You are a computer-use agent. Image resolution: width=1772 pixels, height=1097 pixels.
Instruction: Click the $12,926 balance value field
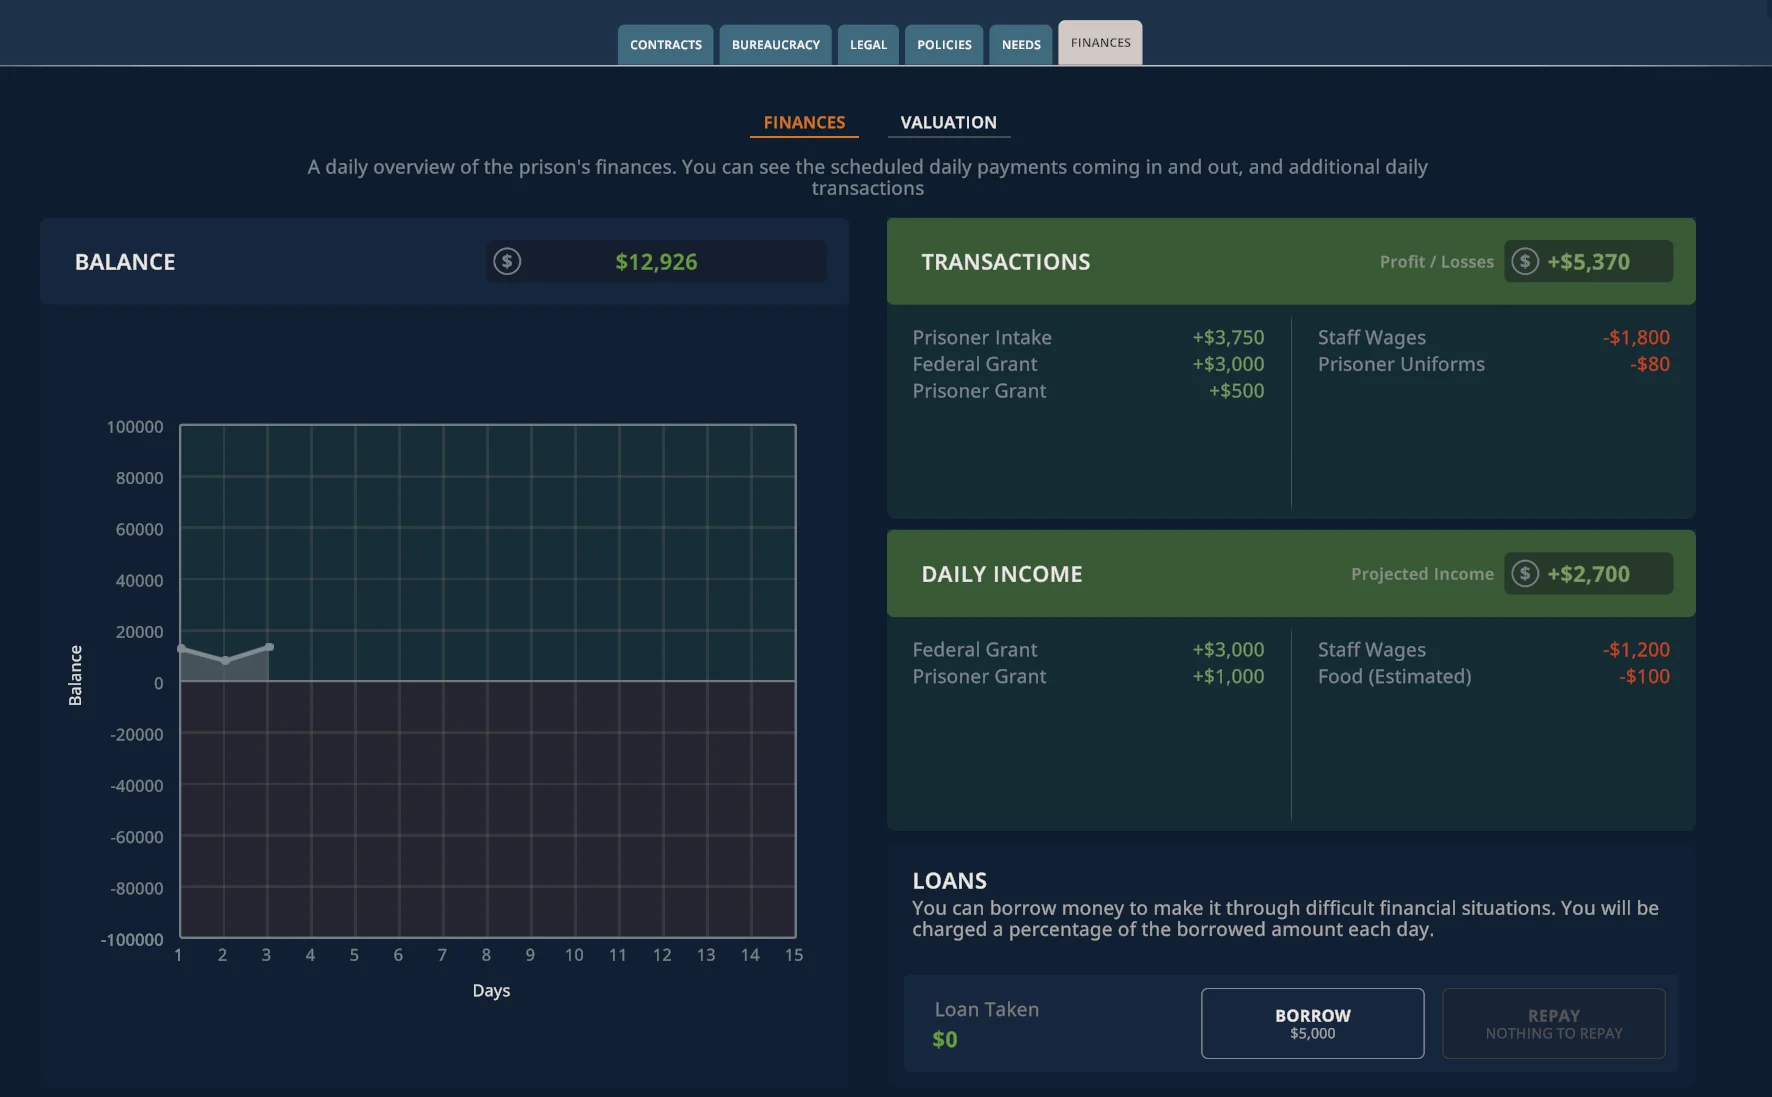pos(656,262)
